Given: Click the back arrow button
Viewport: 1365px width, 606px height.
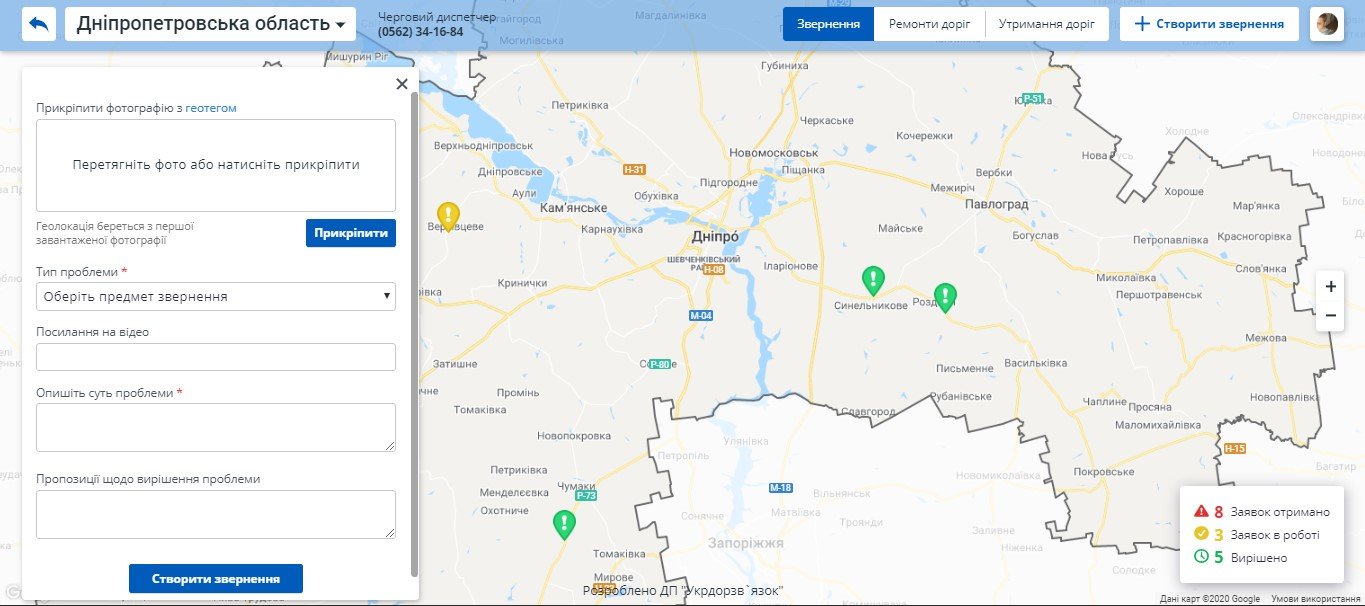Looking at the screenshot, I should 39,24.
